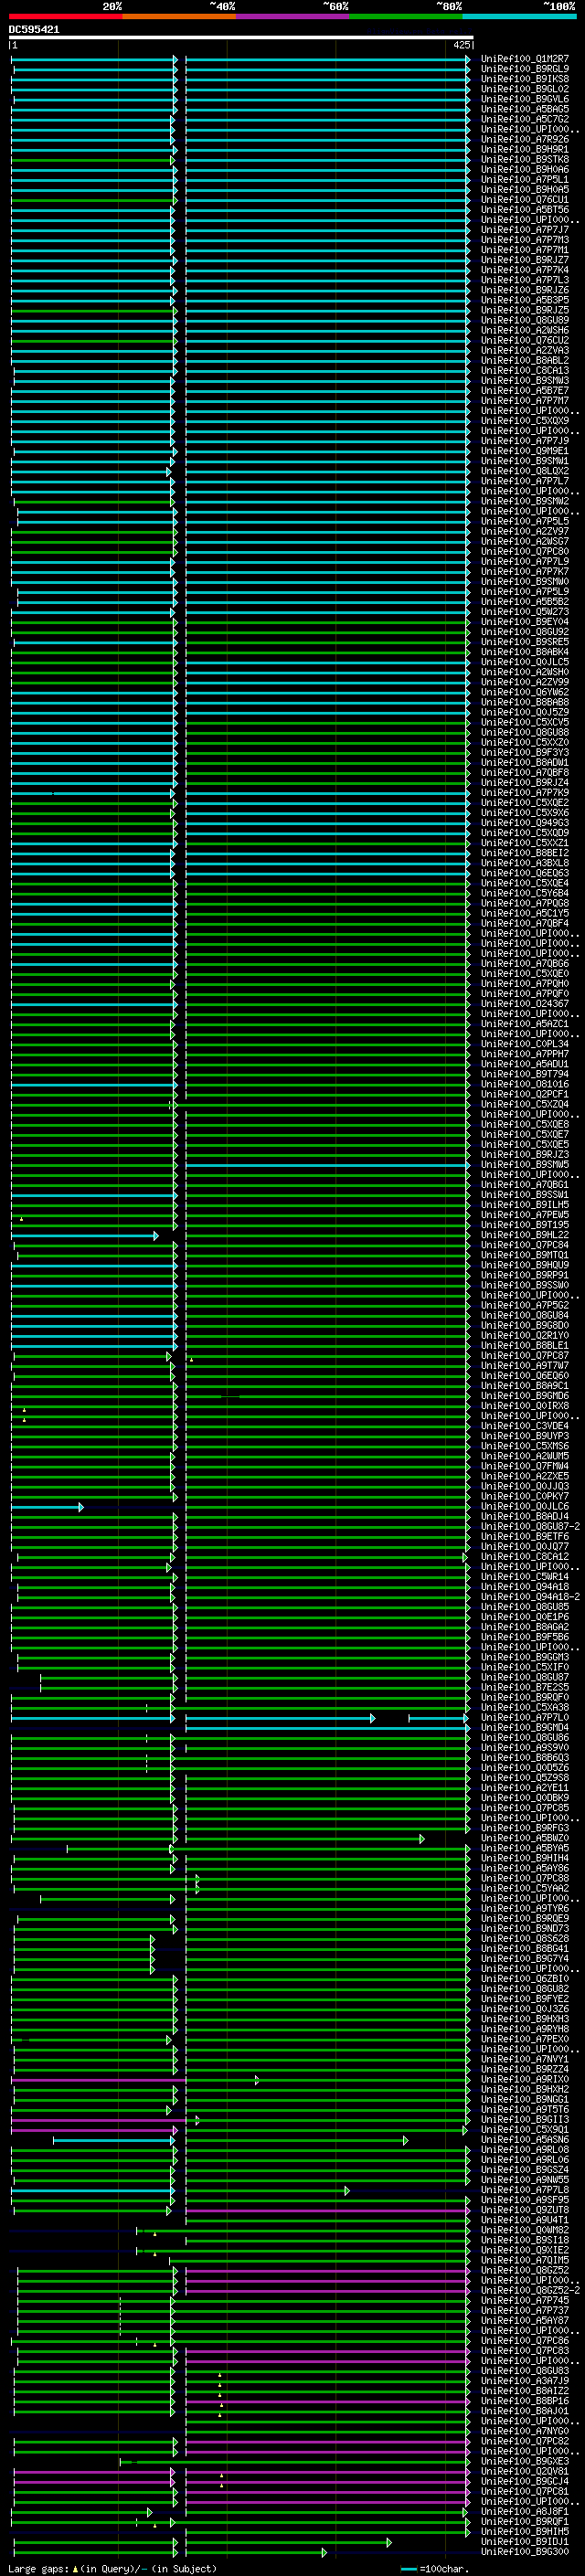
Task: Select hit UniRef100_B8ABL2
Action: pos(525,361)
